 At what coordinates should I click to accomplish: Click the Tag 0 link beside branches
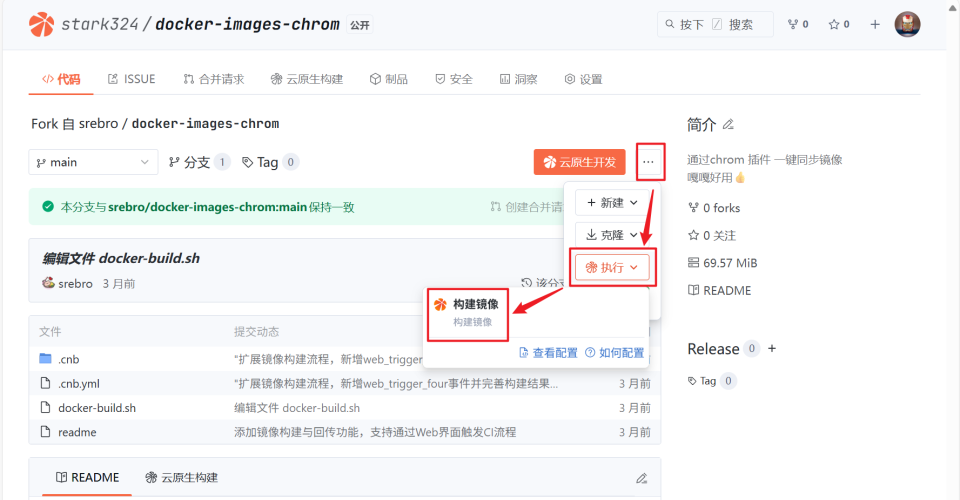pos(270,162)
